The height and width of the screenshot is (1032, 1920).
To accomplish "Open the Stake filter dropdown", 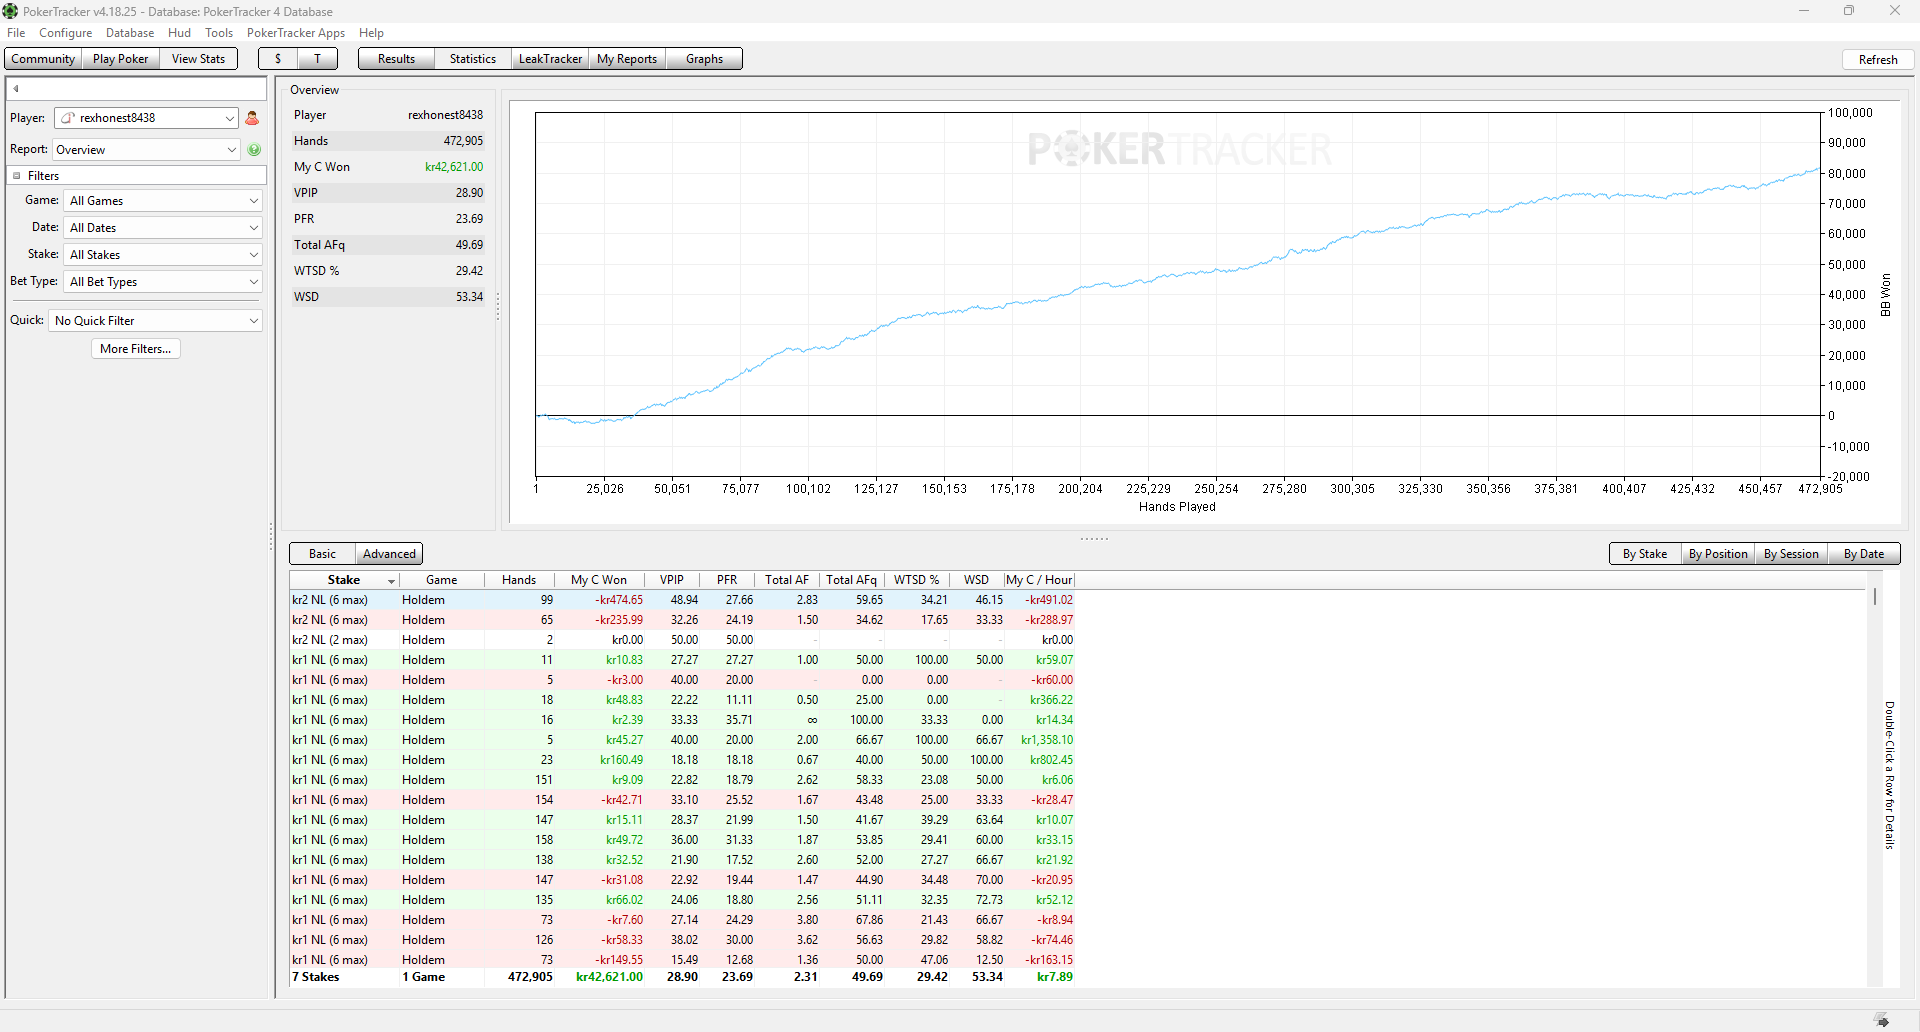I will coord(163,255).
